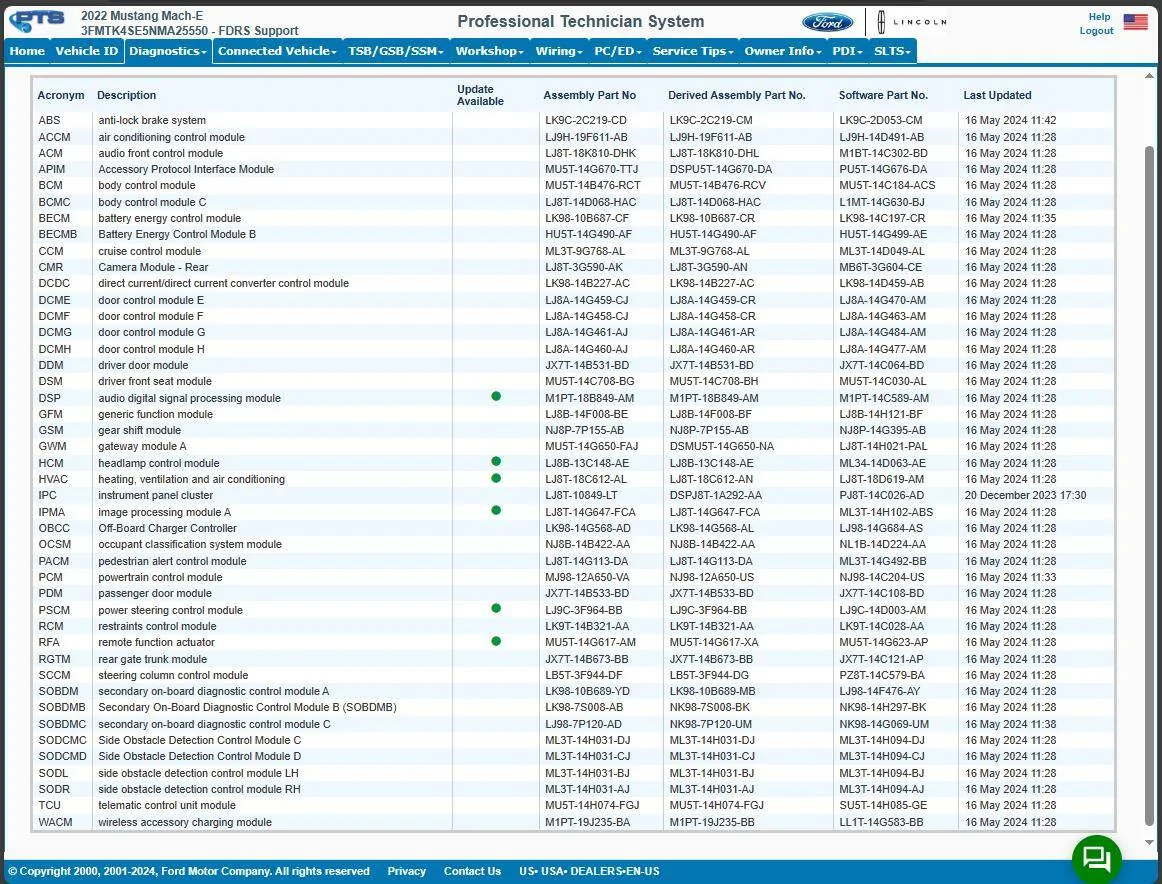Viewport: 1162px width, 884px height.
Task: Click the HCM update available green dot
Action: tap(496, 462)
